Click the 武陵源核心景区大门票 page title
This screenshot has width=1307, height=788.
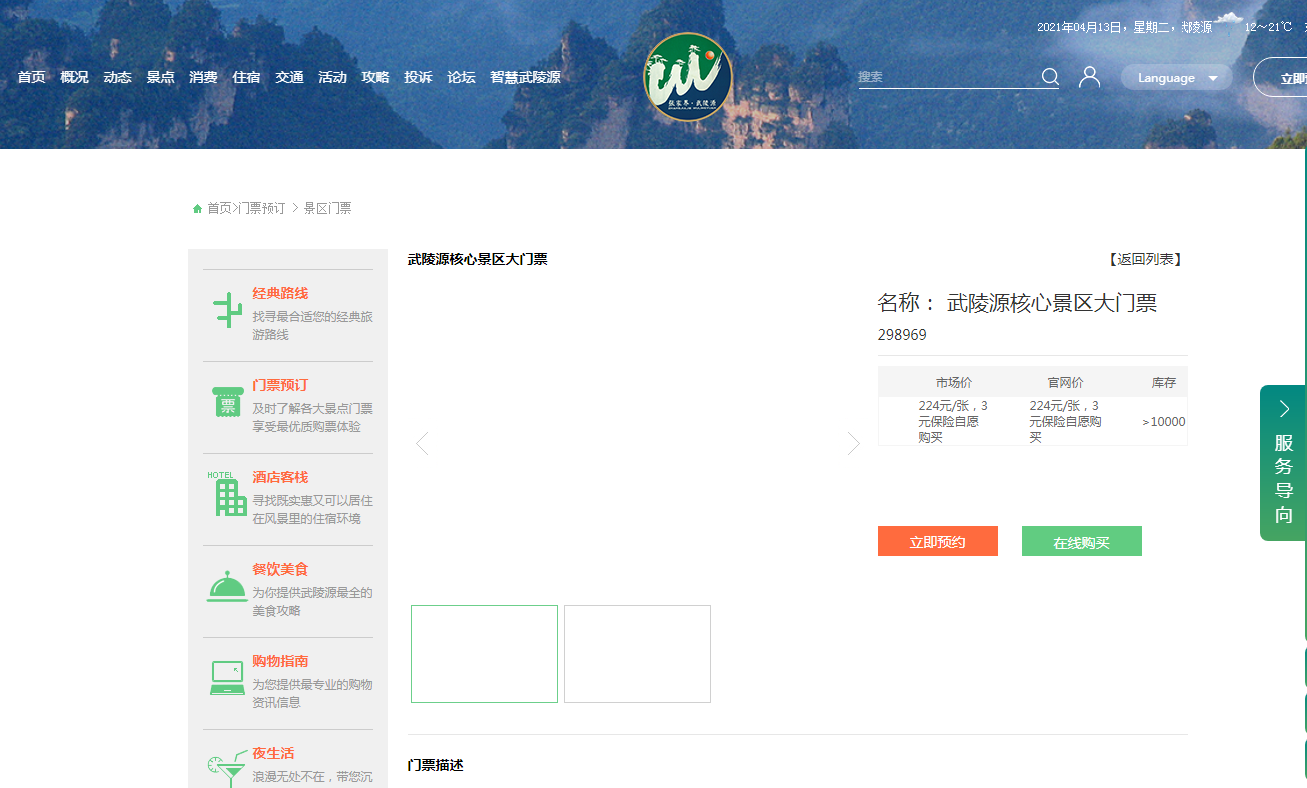[478, 259]
